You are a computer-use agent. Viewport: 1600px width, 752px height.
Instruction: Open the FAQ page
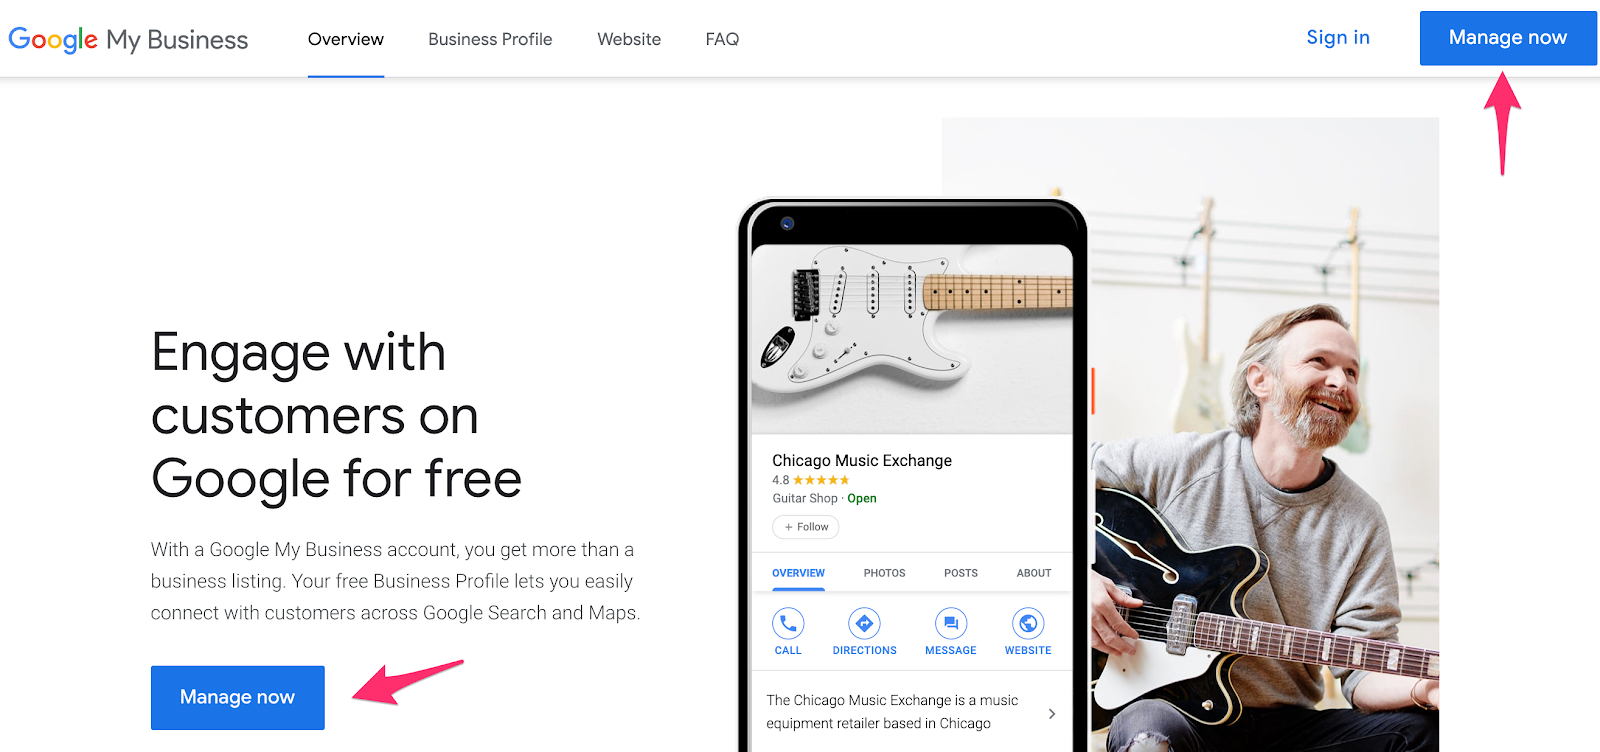click(722, 39)
